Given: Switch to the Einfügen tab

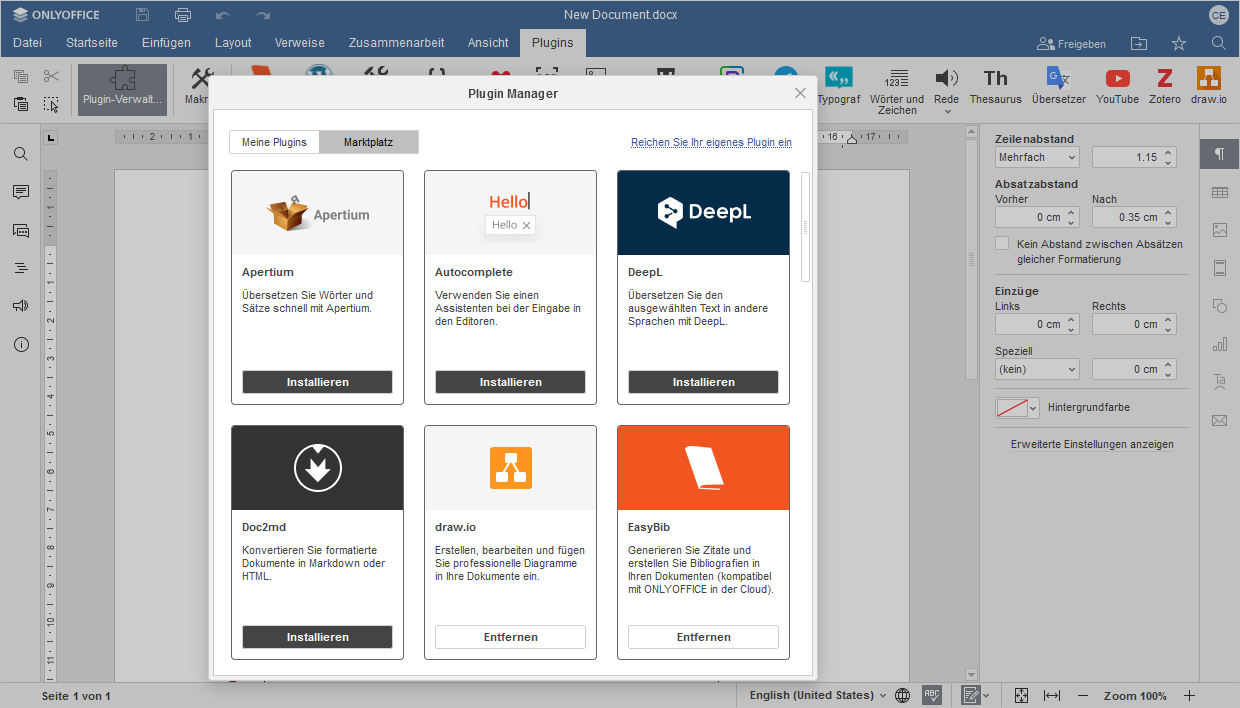Looking at the screenshot, I should pyautogui.click(x=166, y=43).
